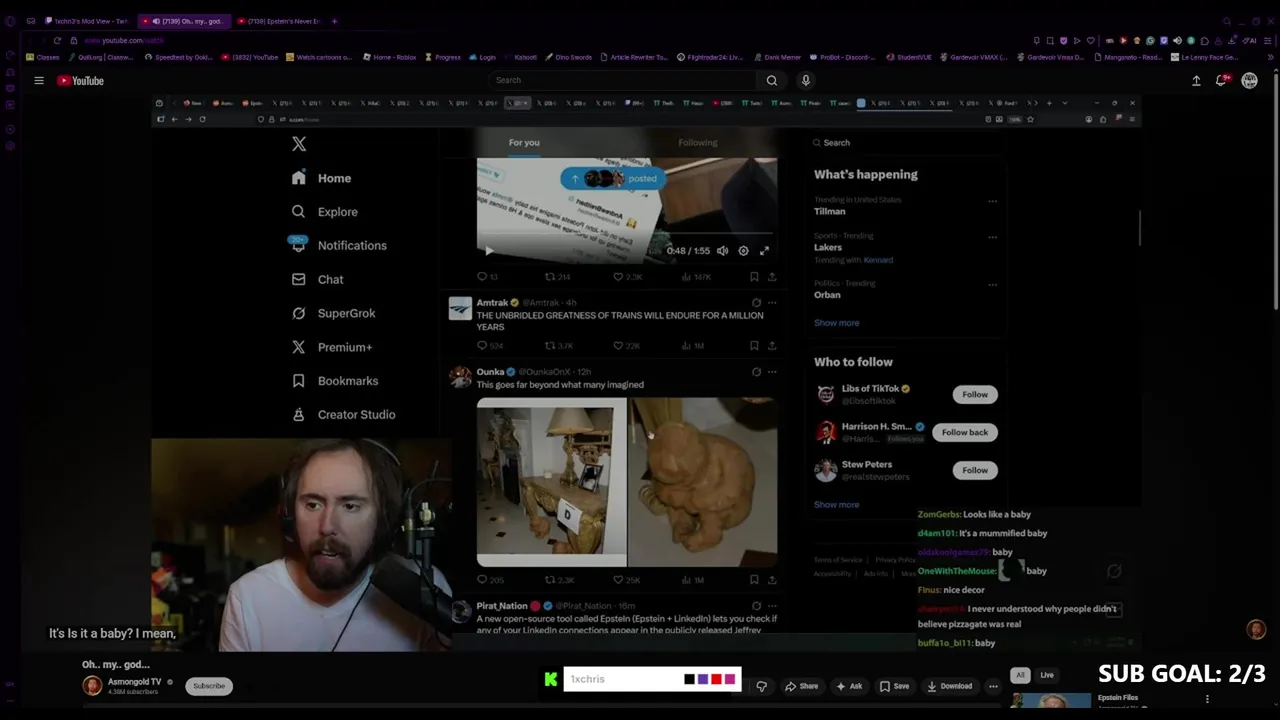Click the Asmongold TV channel avatar
The width and height of the screenshot is (1280, 720).
[92, 685]
